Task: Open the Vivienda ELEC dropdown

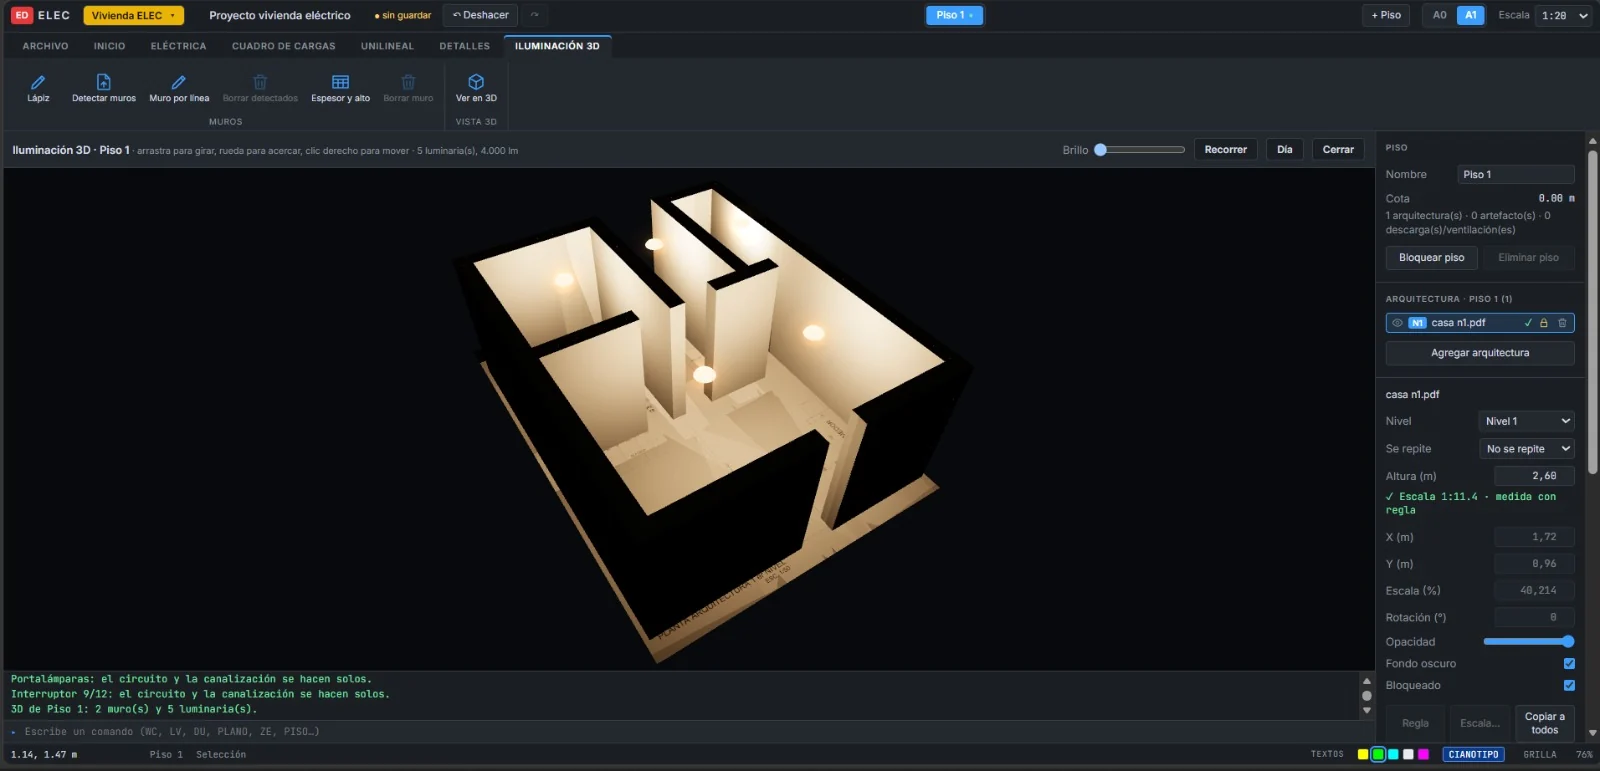Action: coord(134,15)
